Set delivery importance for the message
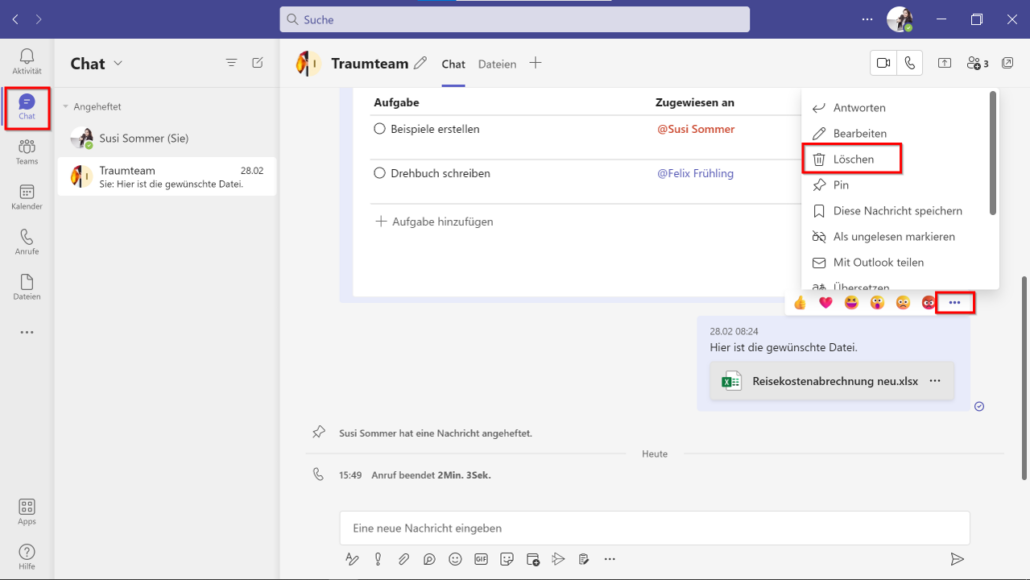Viewport: 1030px width, 580px height. [377, 559]
